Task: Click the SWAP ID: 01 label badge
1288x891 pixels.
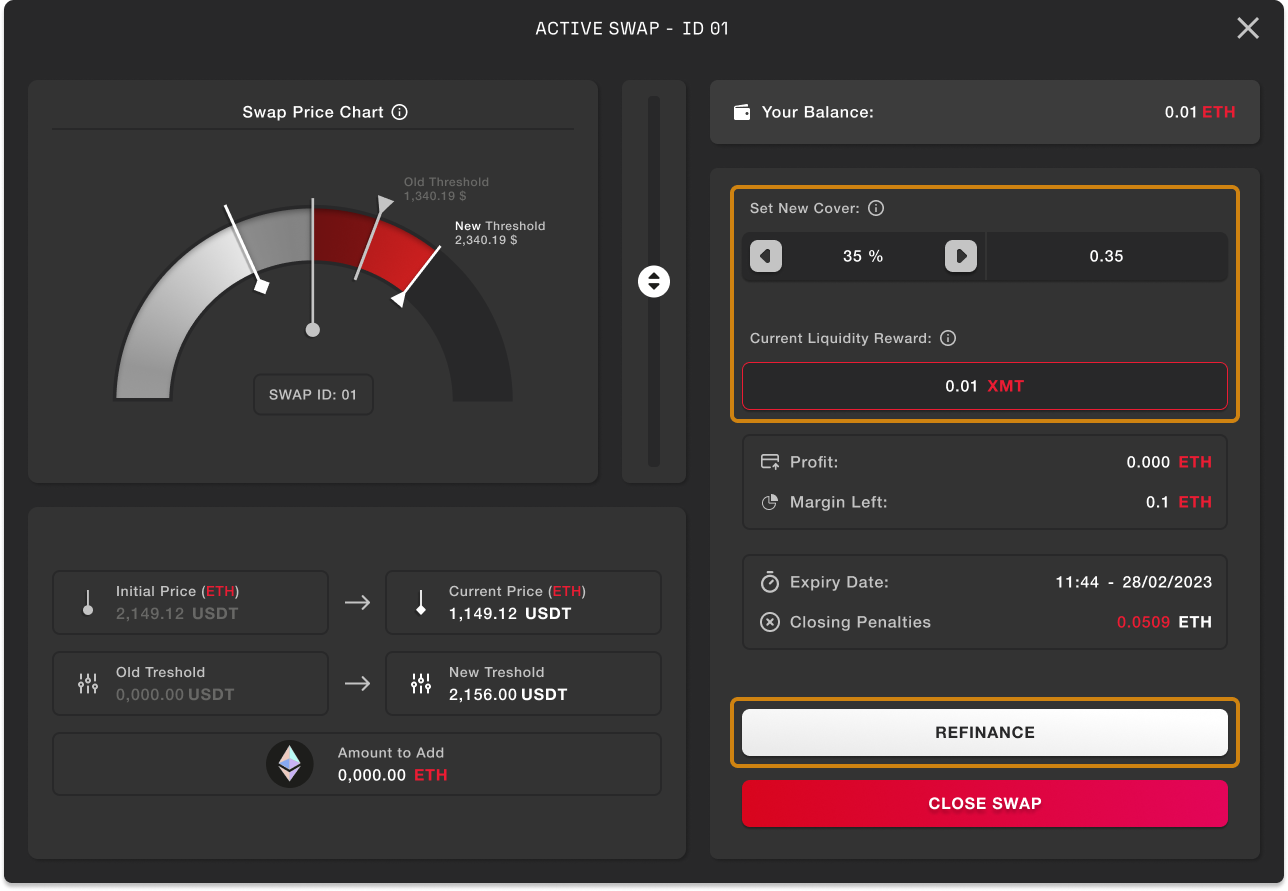Action: [313, 395]
